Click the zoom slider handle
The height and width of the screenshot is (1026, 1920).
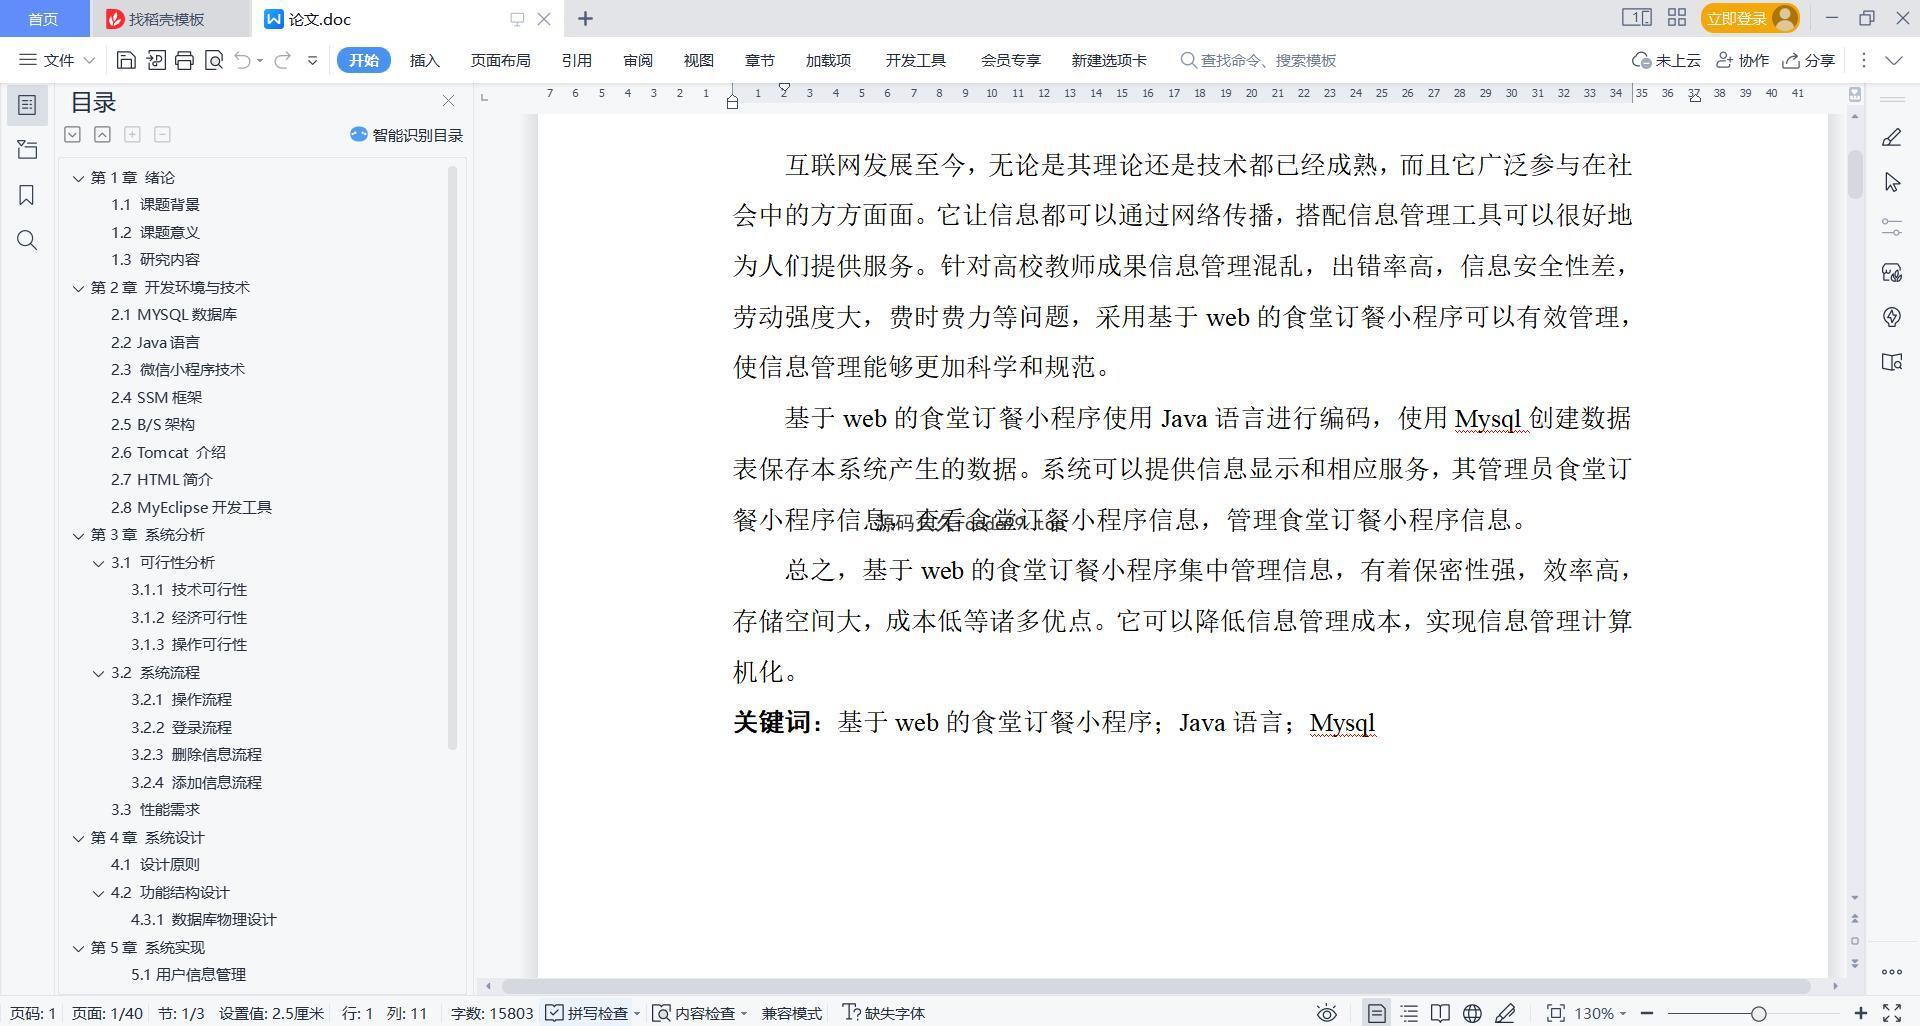[x=1758, y=1013]
